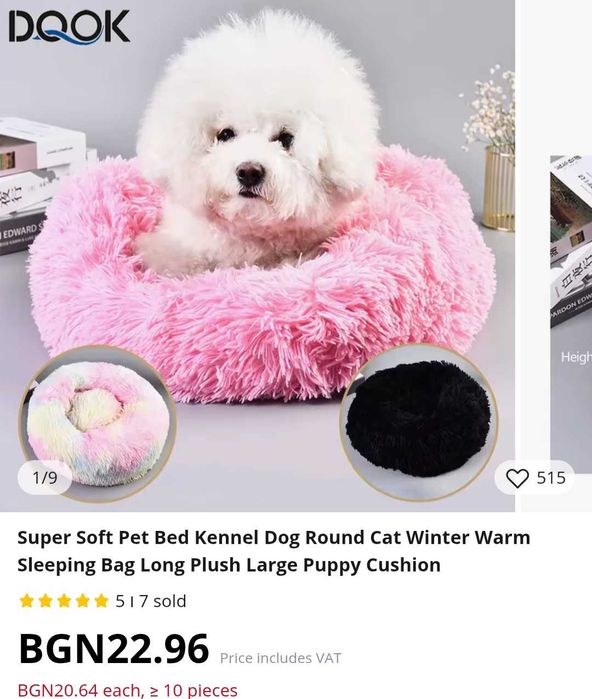Open the black pet bed thumbnail
This screenshot has height=699, width=592.
[419, 422]
